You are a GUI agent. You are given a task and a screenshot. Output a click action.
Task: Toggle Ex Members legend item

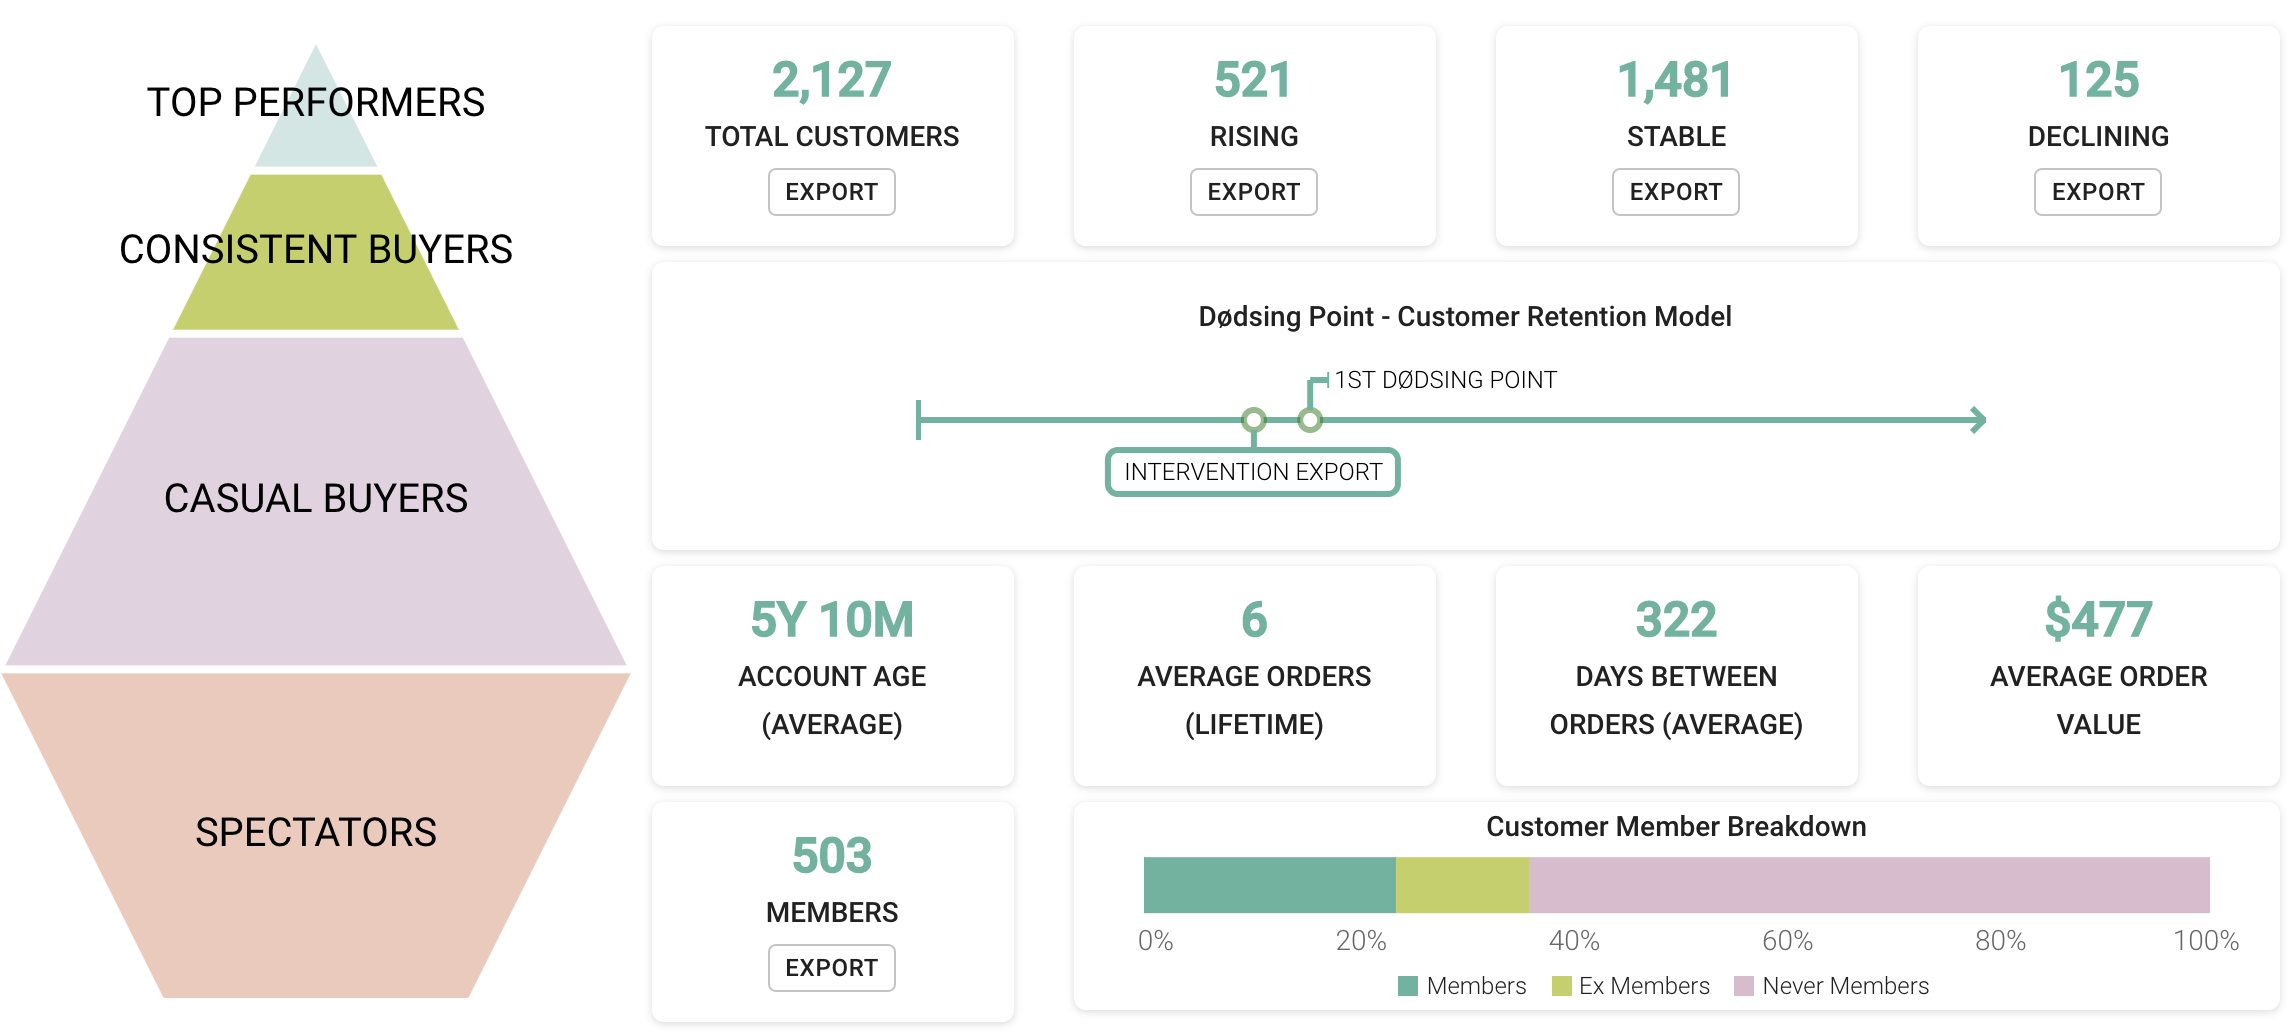1630,986
